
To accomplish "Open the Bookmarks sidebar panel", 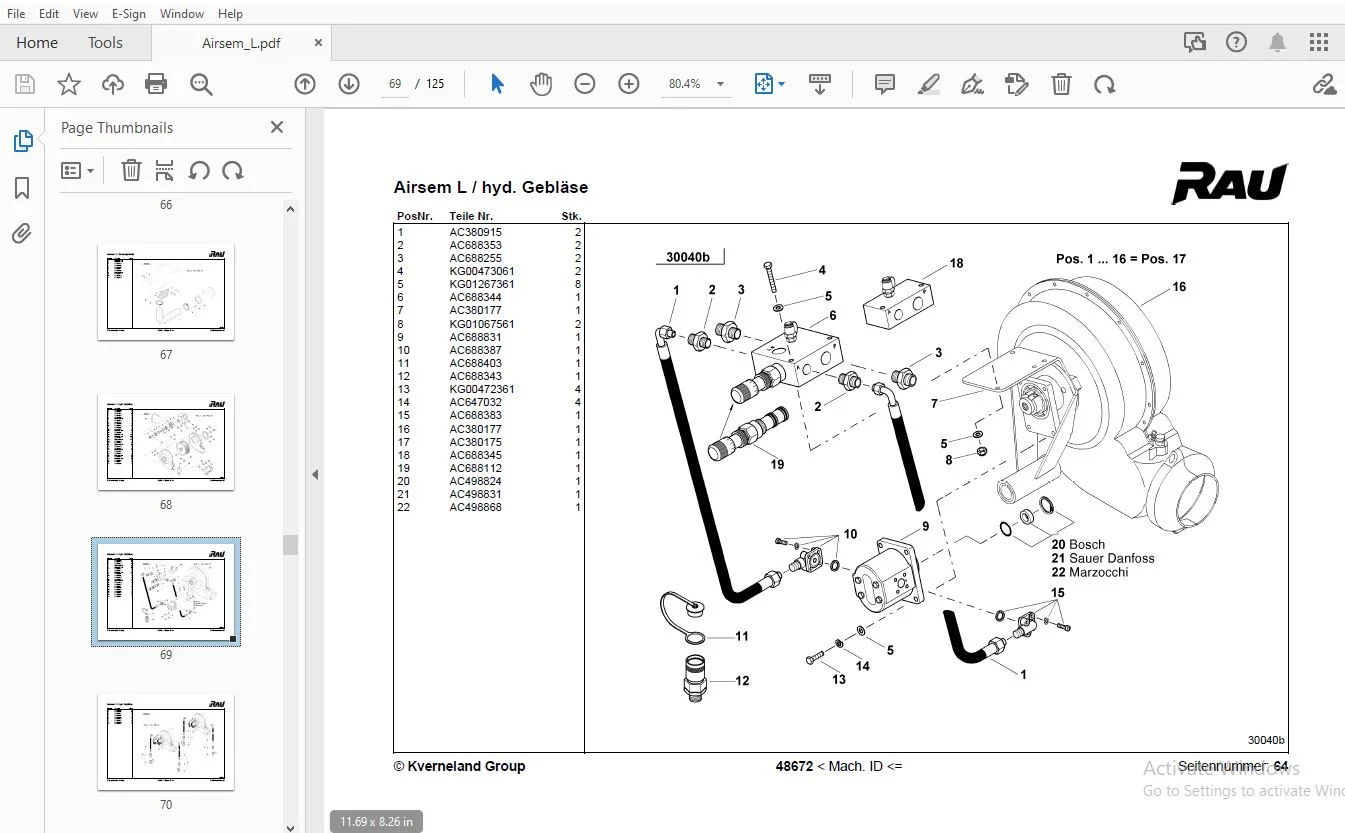I will coord(22,188).
